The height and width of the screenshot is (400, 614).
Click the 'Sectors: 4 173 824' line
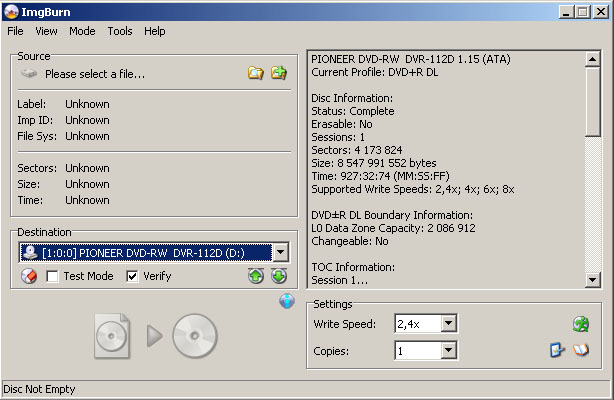(x=357, y=150)
